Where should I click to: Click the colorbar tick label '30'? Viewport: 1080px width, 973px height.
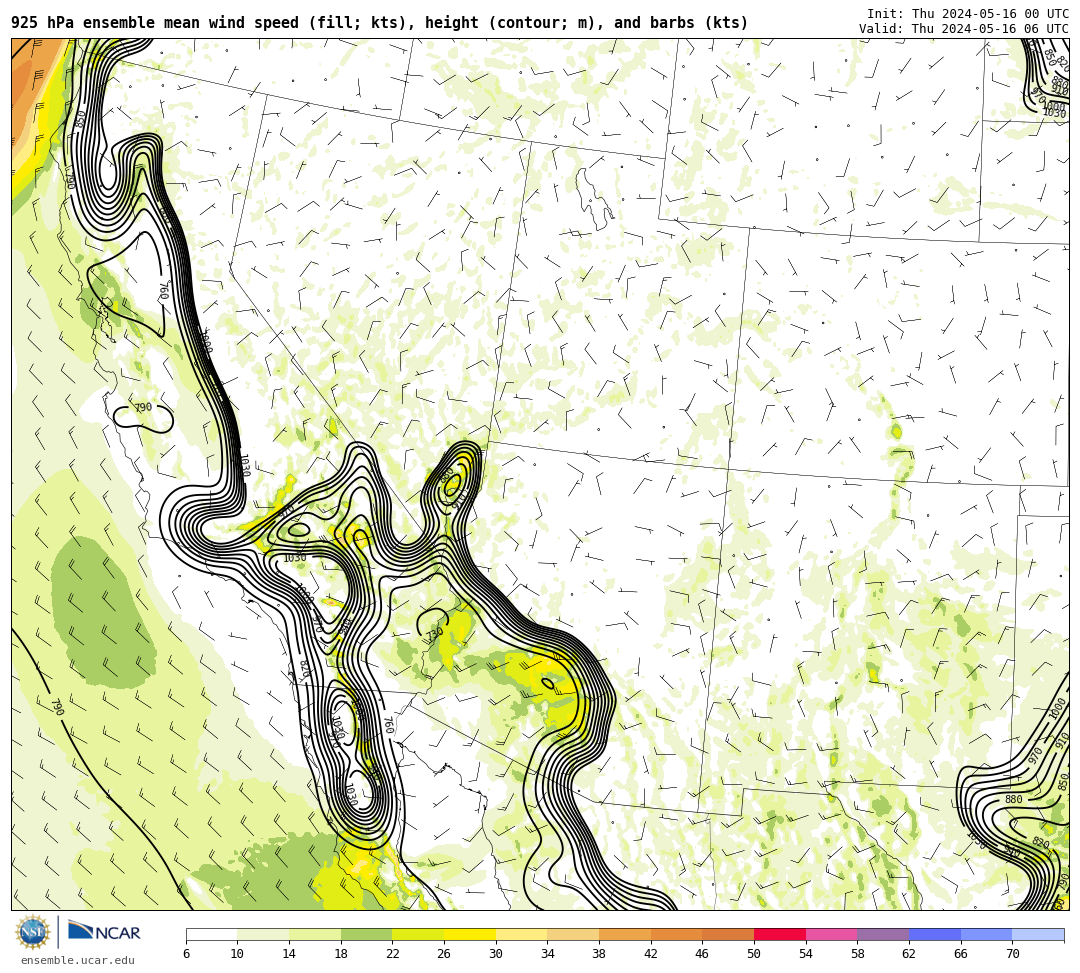point(496,954)
